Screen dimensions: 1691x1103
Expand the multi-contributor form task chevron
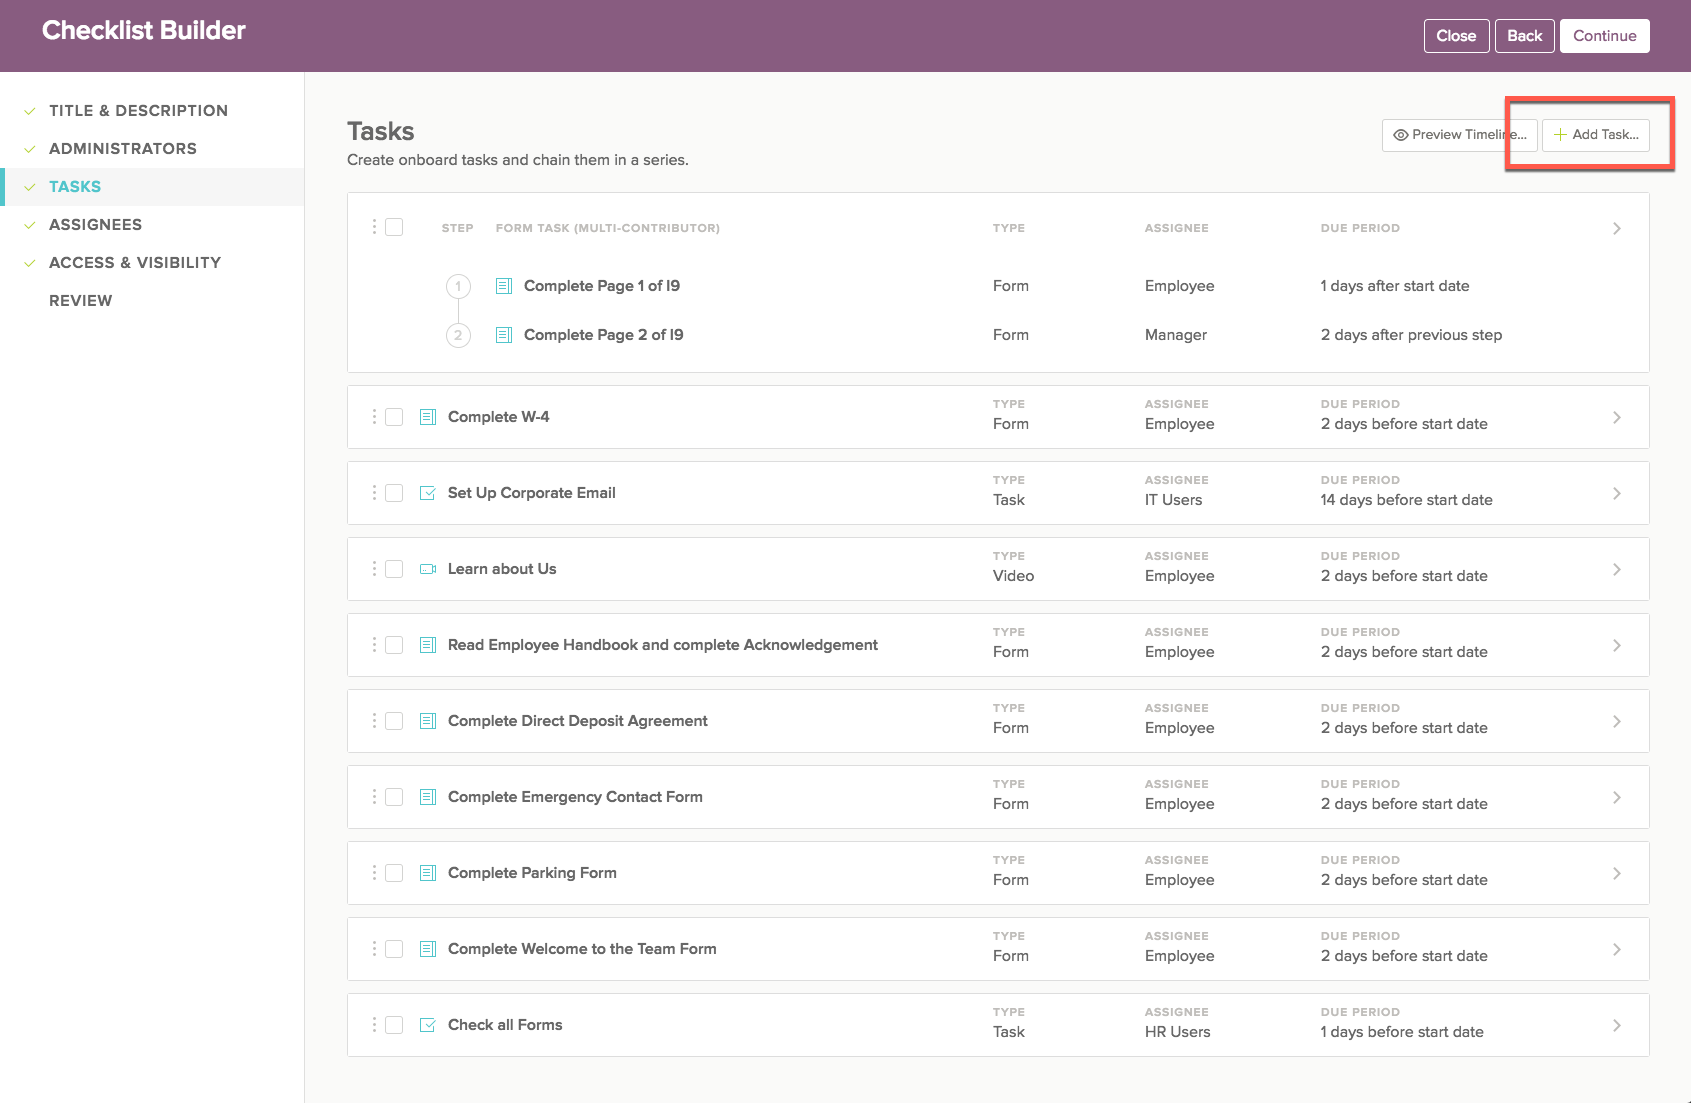click(1617, 228)
